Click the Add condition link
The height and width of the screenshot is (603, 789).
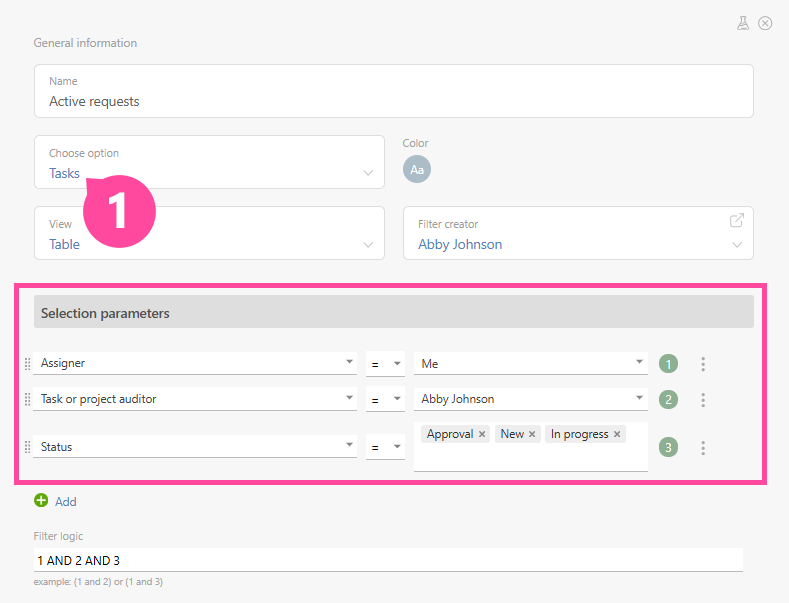(x=65, y=502)
